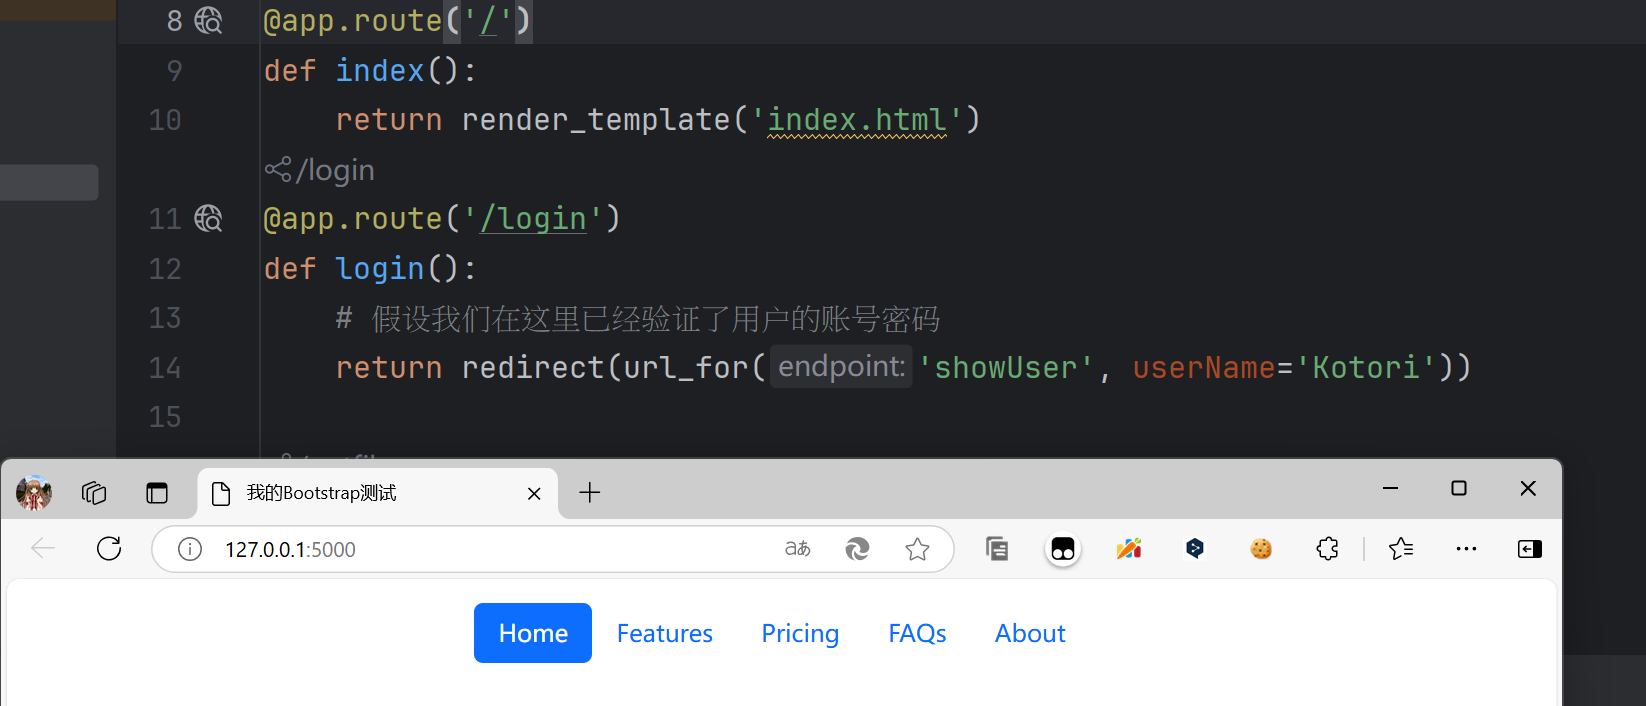Go to the Features nav link
The height and width of the screenshot is (706, 1646).
665,633
